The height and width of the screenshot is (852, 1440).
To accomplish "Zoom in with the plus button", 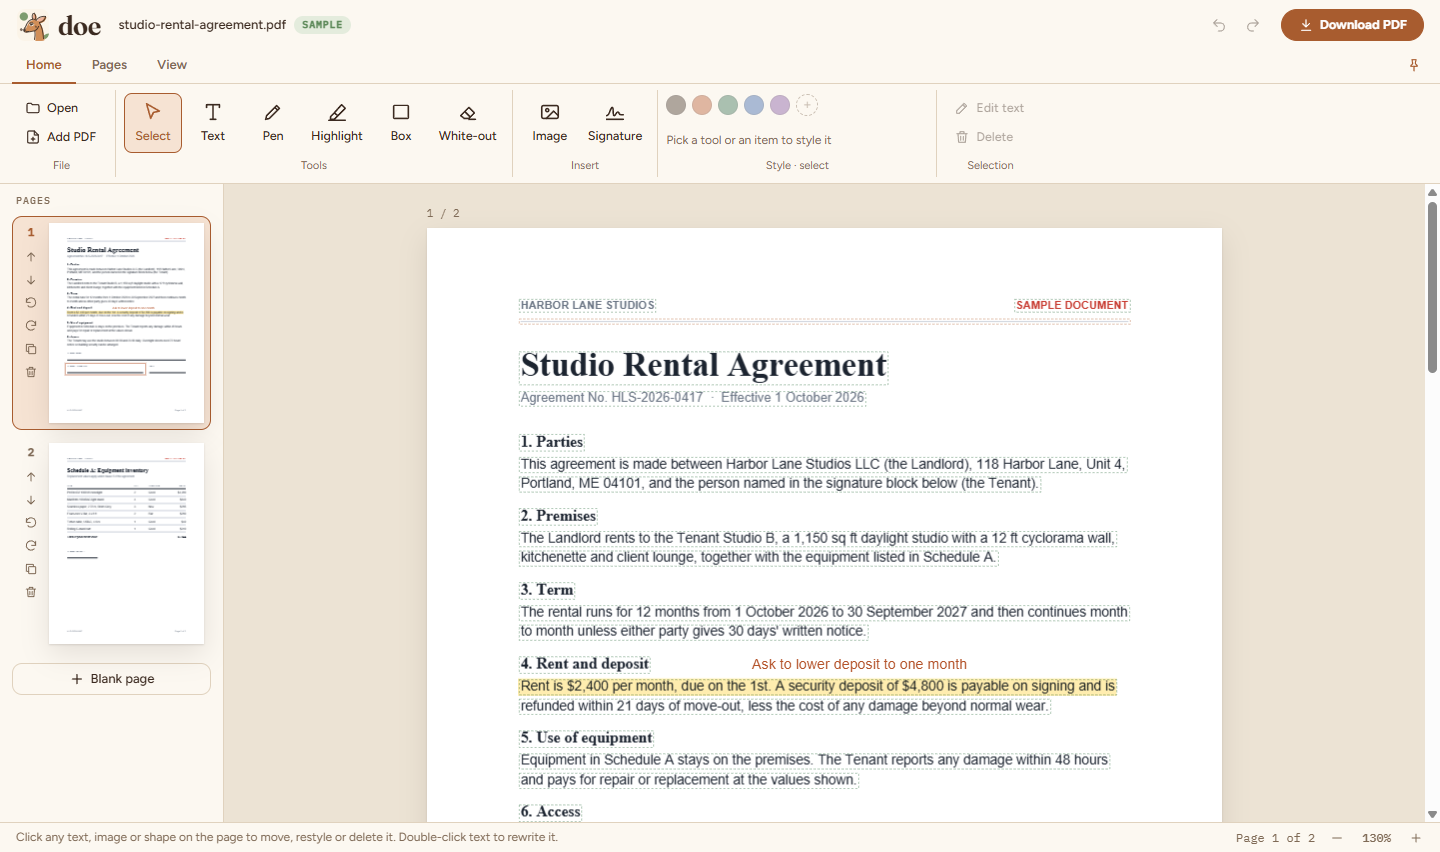I will point(1416,838).
